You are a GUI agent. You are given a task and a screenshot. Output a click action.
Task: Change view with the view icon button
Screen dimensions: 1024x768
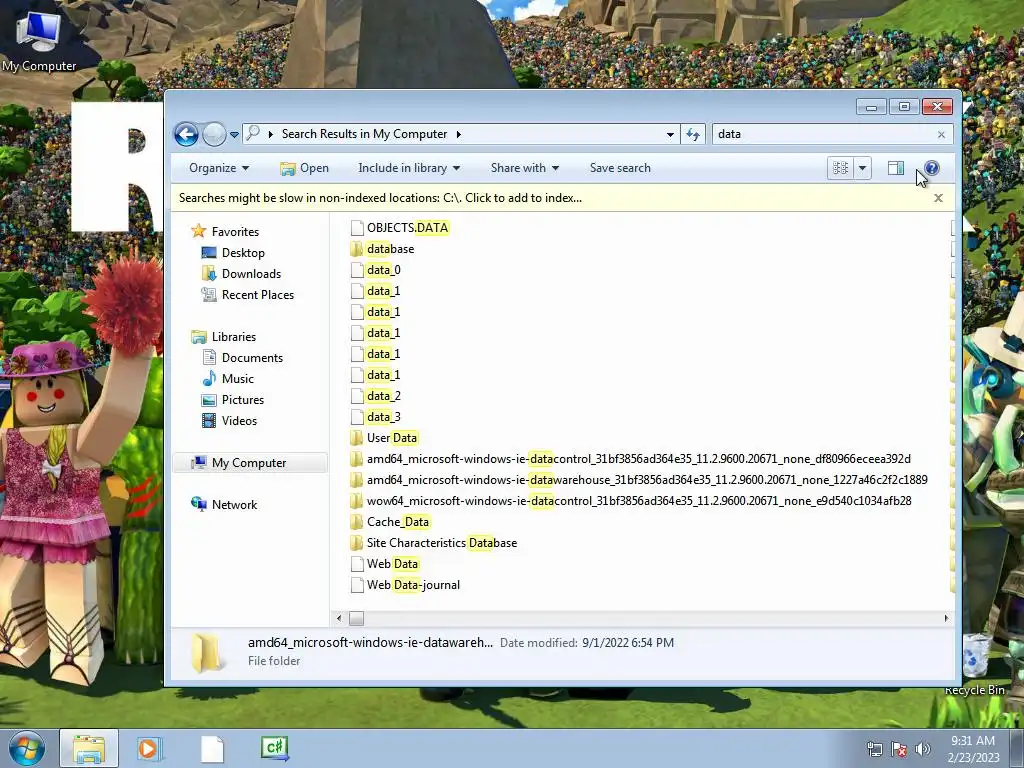(840, 168)
